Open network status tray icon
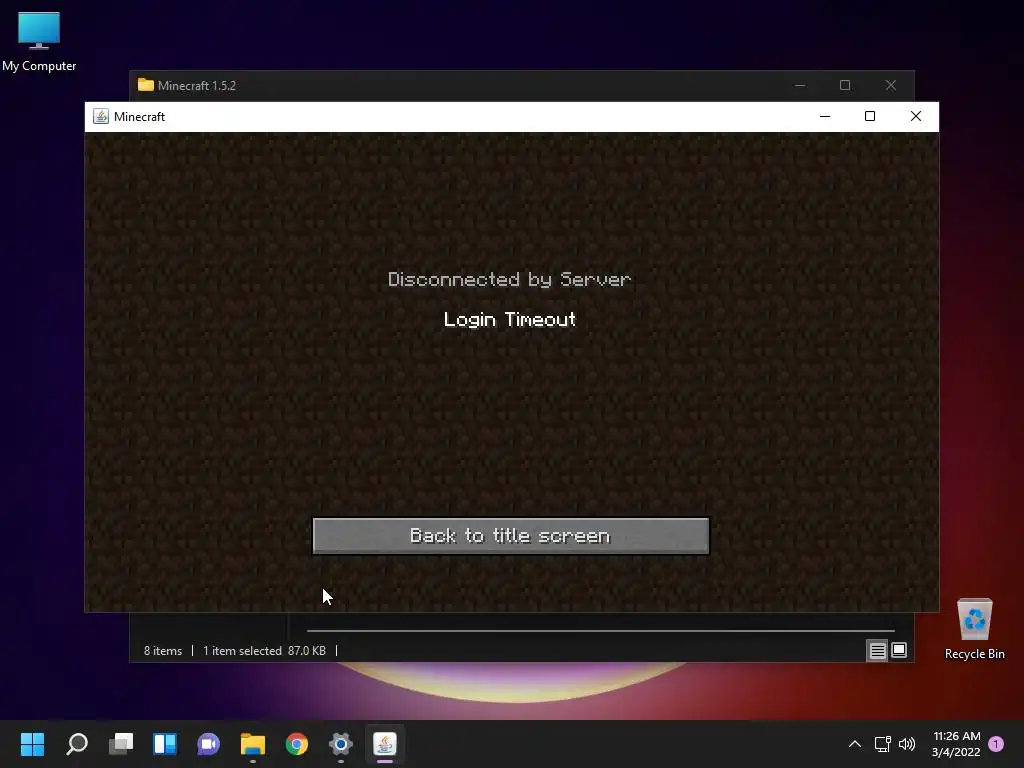 click(x=882, y=744)
